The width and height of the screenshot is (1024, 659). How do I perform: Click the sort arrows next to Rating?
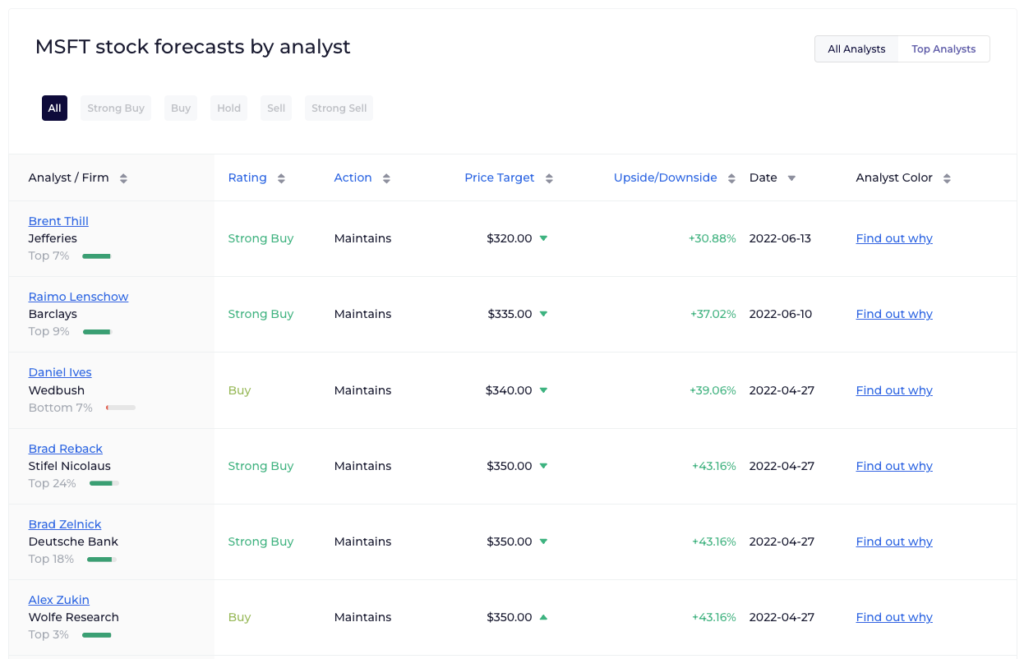click(281, 179)
